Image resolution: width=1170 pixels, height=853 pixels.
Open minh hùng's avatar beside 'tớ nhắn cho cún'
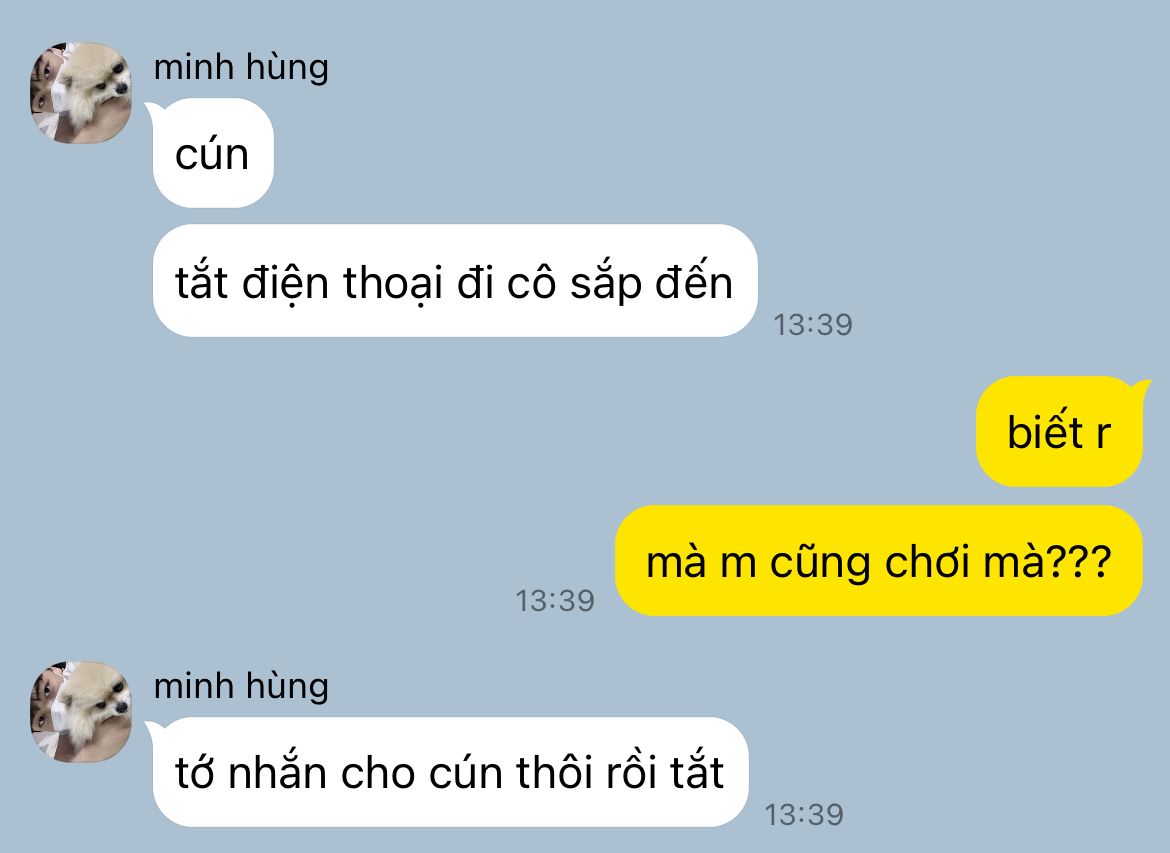coord(81,712)
